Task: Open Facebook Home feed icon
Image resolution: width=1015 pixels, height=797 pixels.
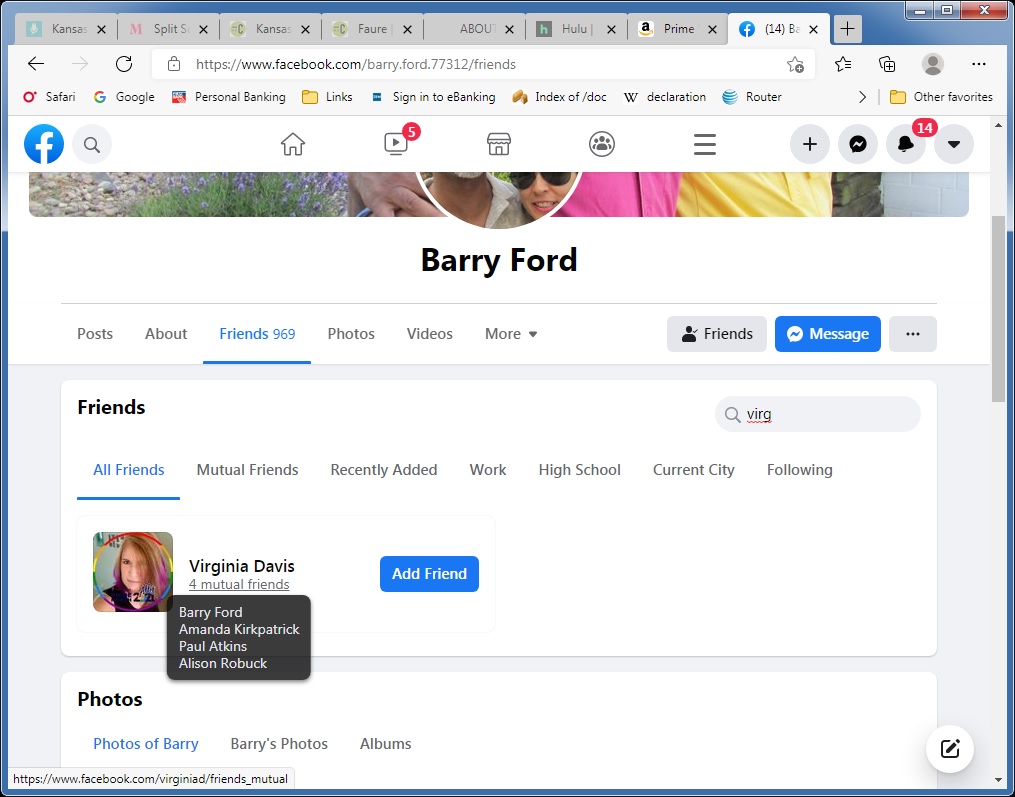Action: (293, 145)
